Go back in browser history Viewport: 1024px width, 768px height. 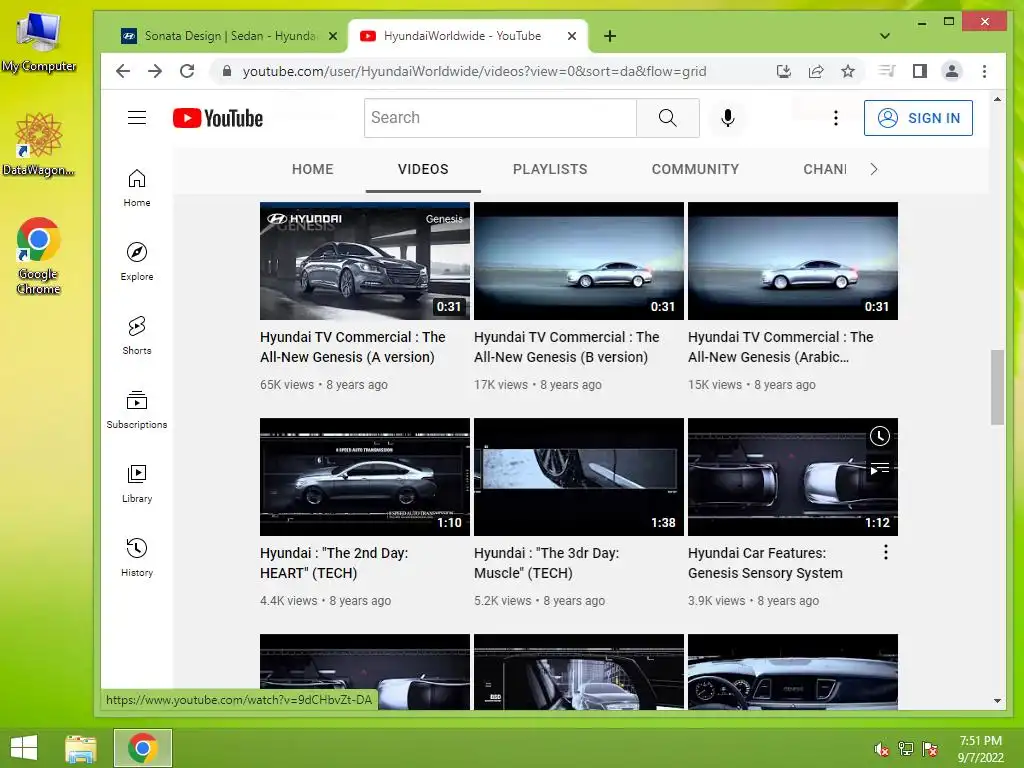coord(123,71)
